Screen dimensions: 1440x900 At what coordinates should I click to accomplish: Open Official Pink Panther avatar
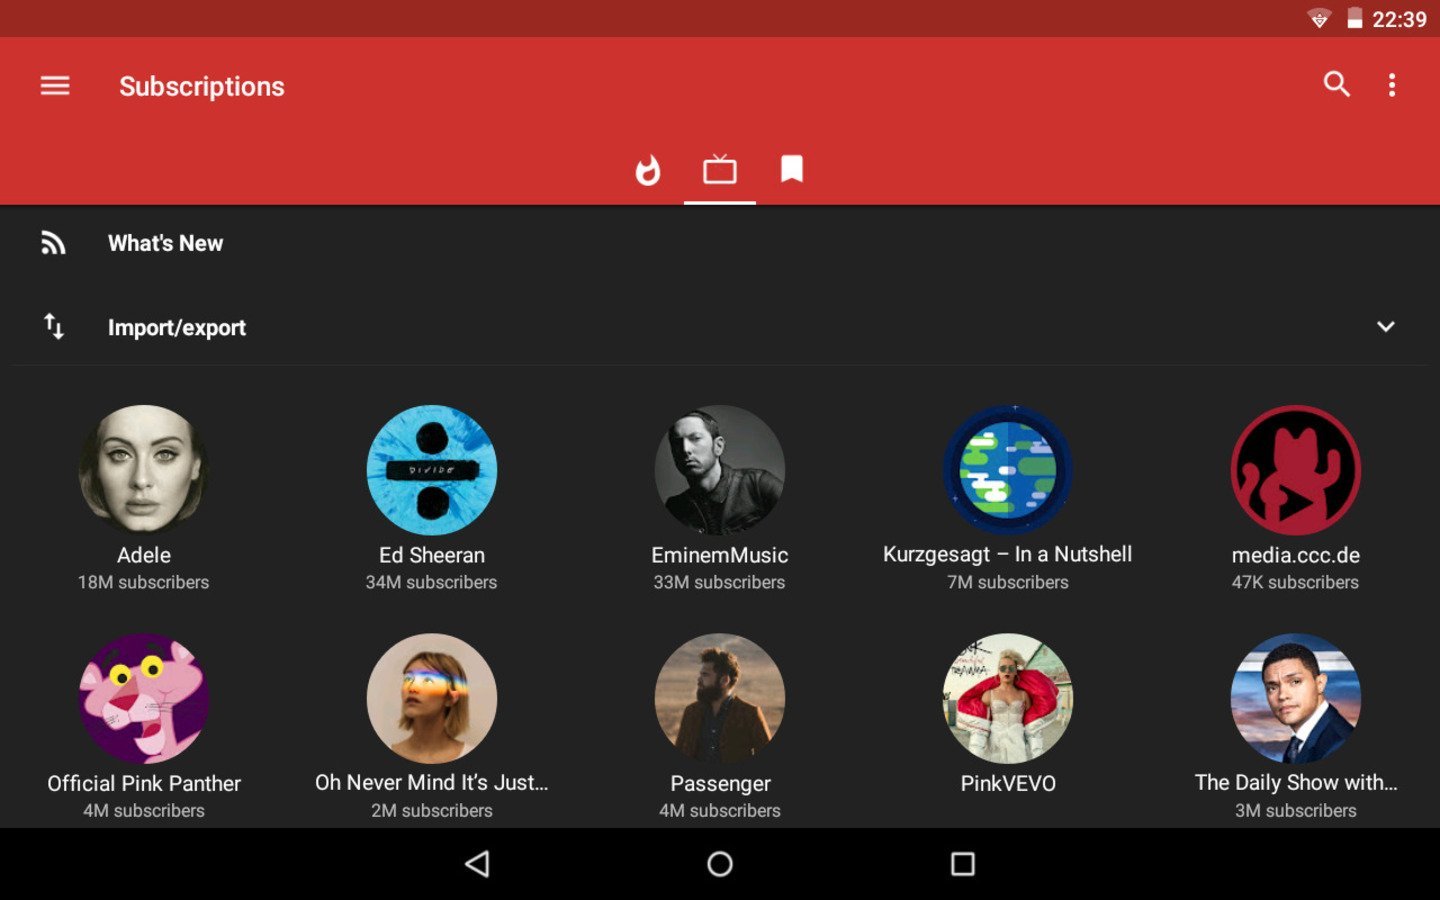[x=144, y=698]
